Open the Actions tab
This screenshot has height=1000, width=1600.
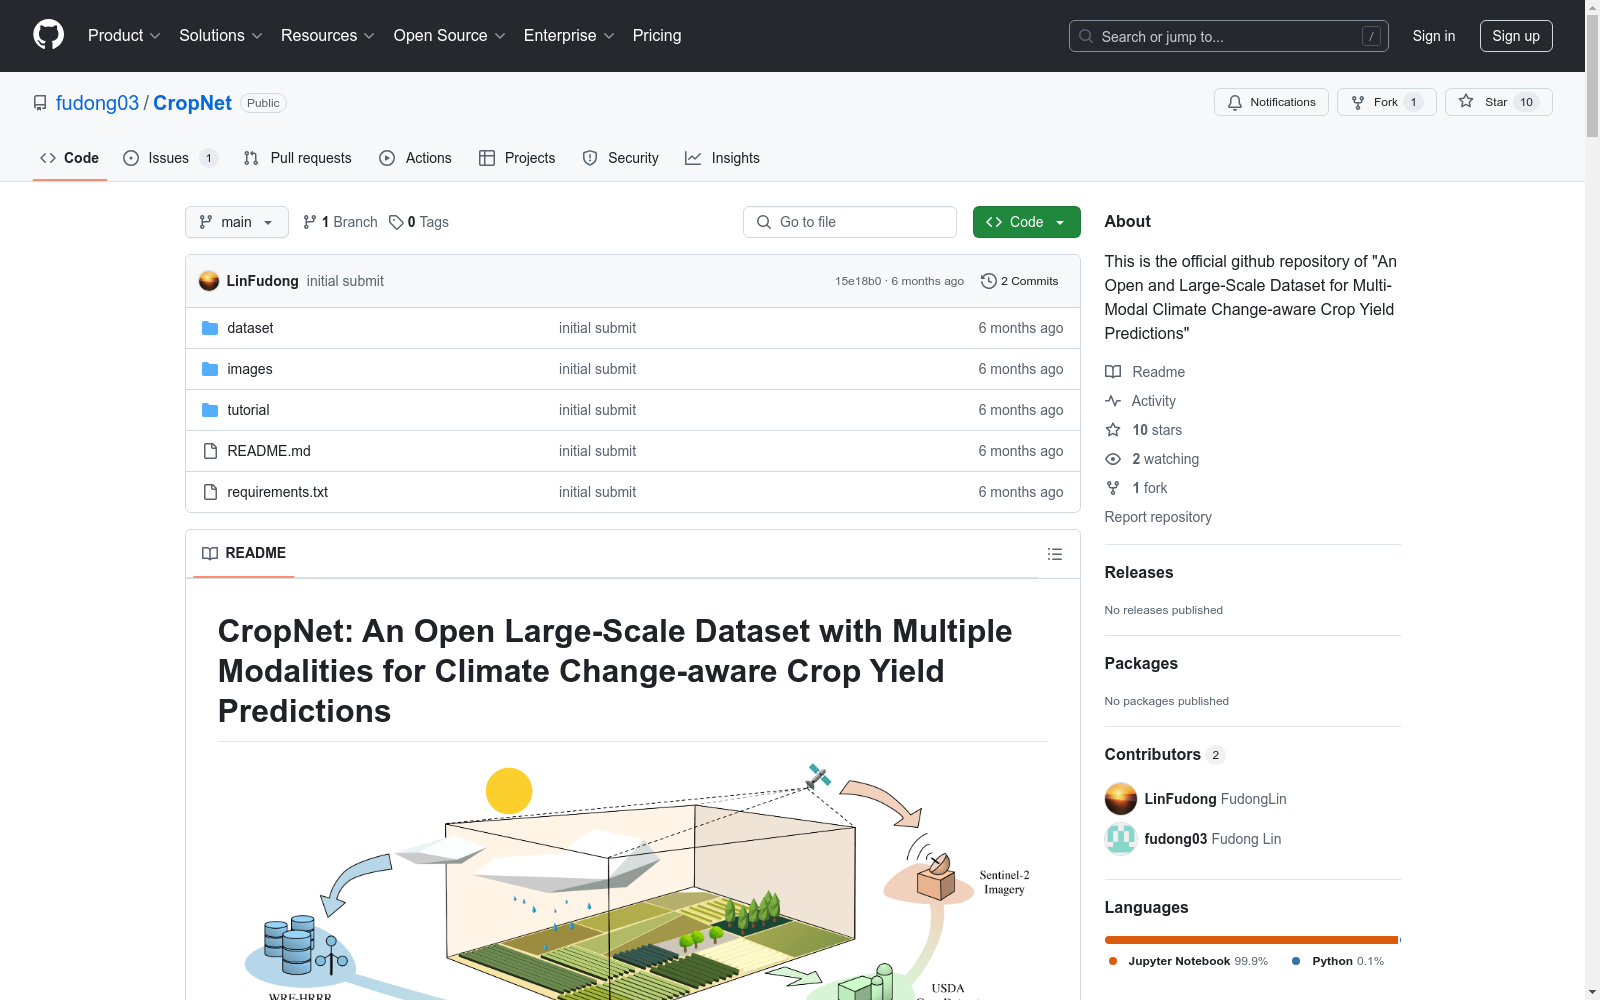[415, 158]
